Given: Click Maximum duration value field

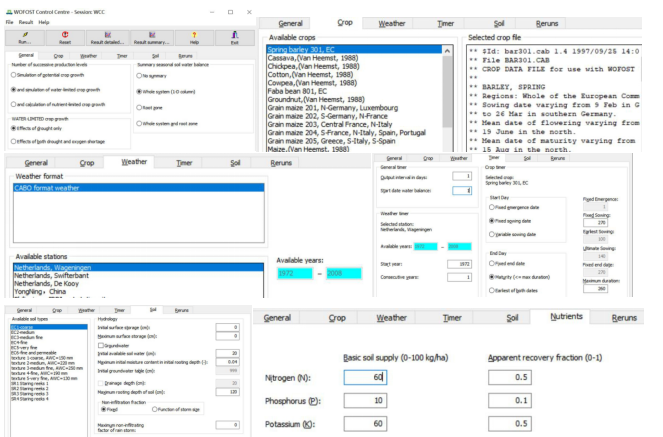Looking at the screenshot, I should pos(595,289).
